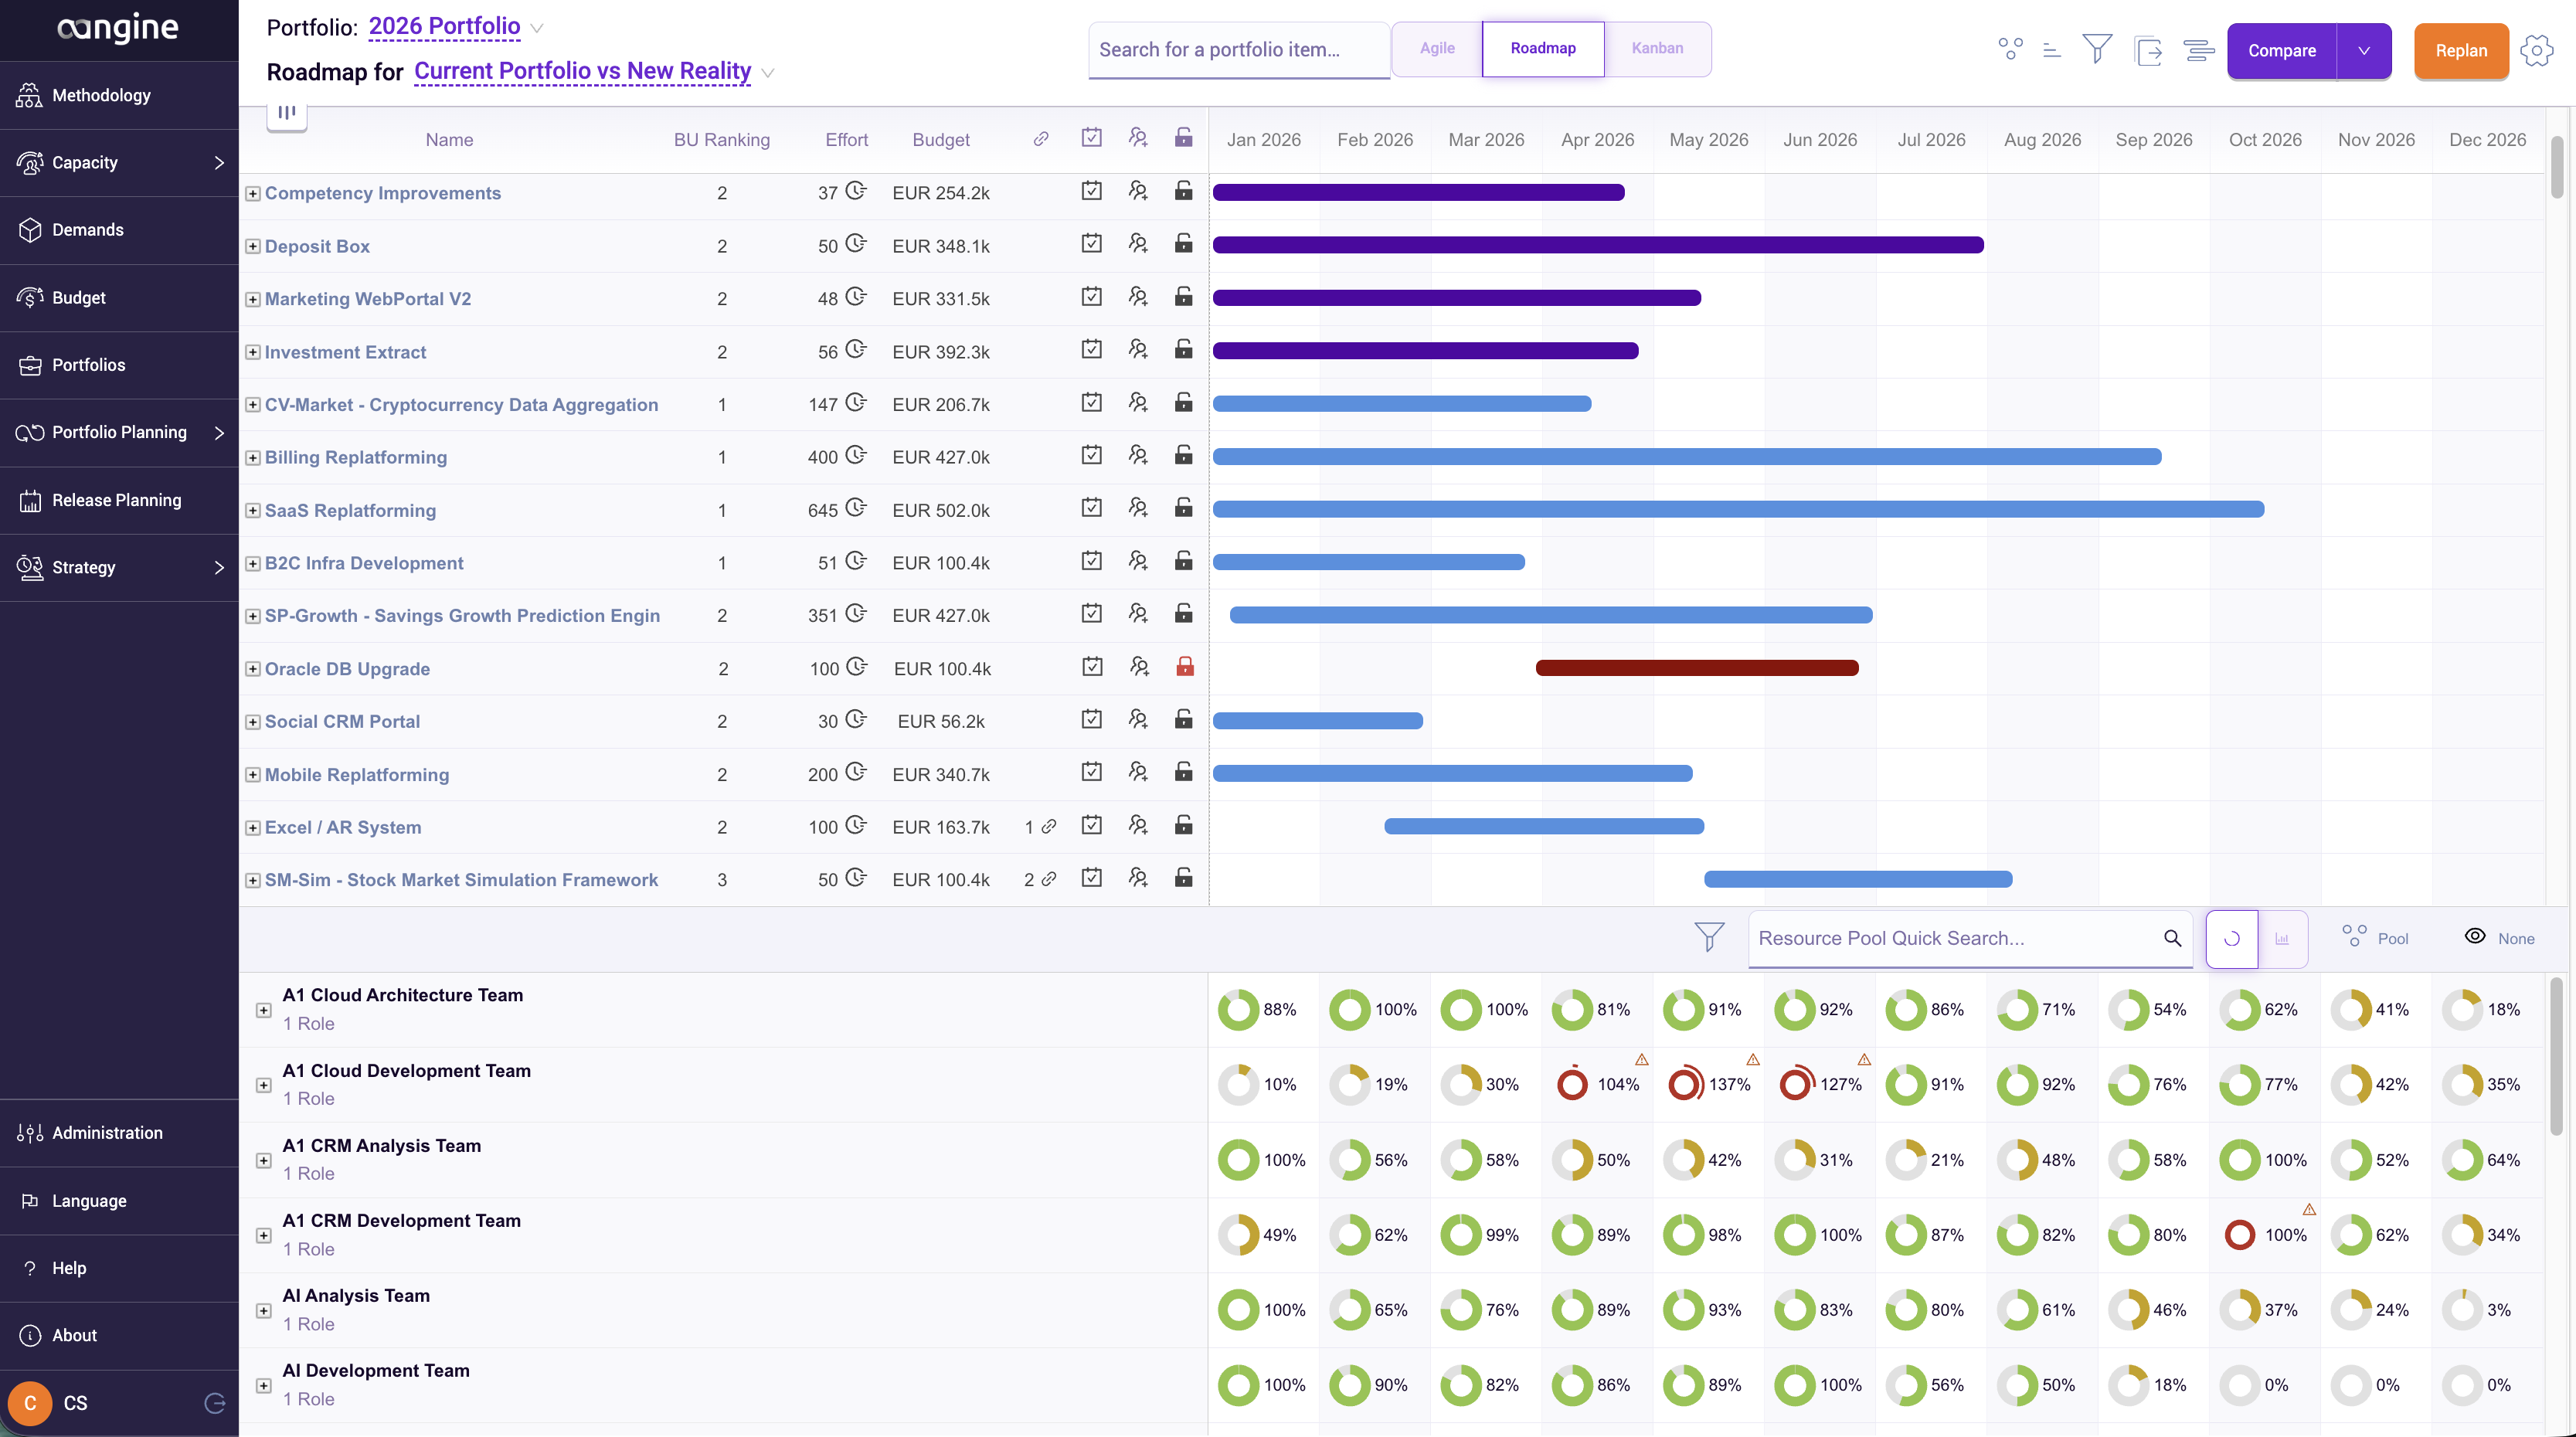
Task: Click the resource pool filter funnel icon
Action: coord(1709,937)
